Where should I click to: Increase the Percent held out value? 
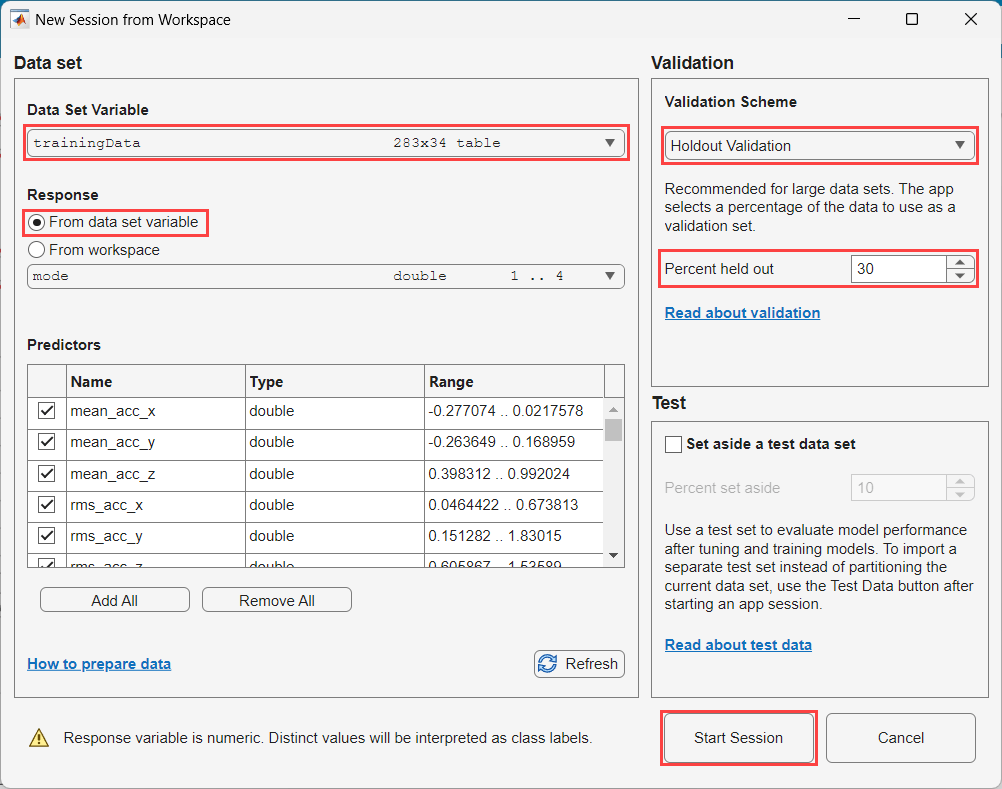tap(960, 262)
